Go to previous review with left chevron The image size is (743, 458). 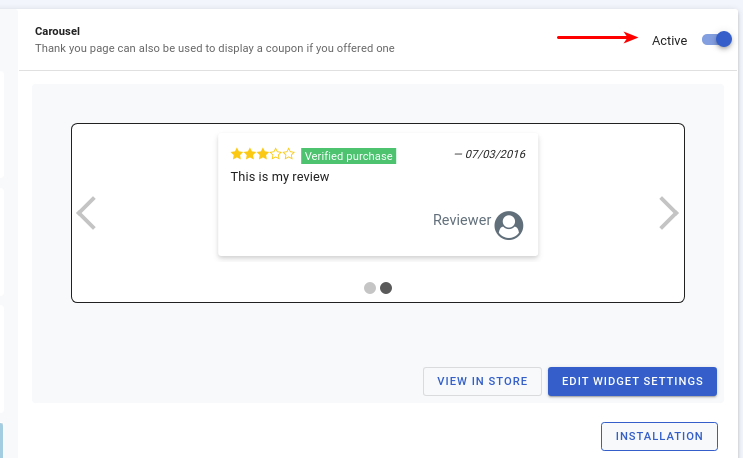pos(86,213)
